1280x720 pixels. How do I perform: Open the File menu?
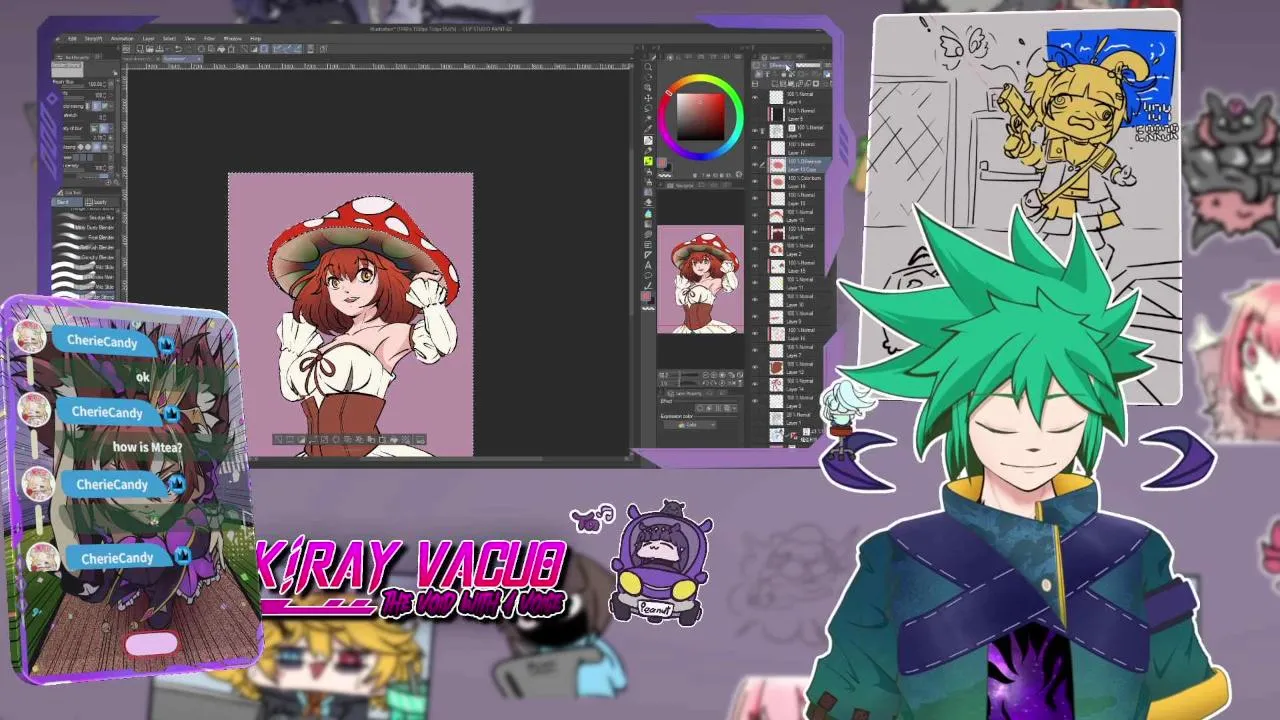click(x=57, y=39)
